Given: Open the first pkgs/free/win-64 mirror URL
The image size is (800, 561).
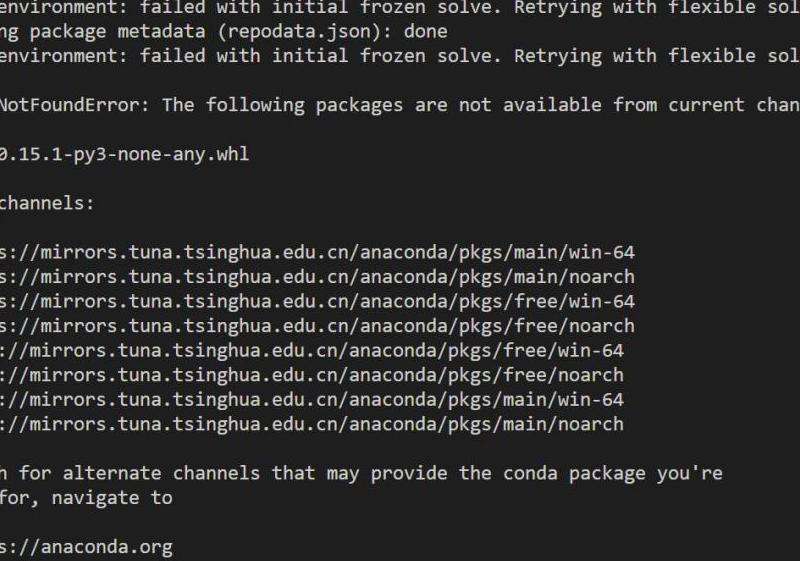Looking at the screenshot, I should click(317, 301).
